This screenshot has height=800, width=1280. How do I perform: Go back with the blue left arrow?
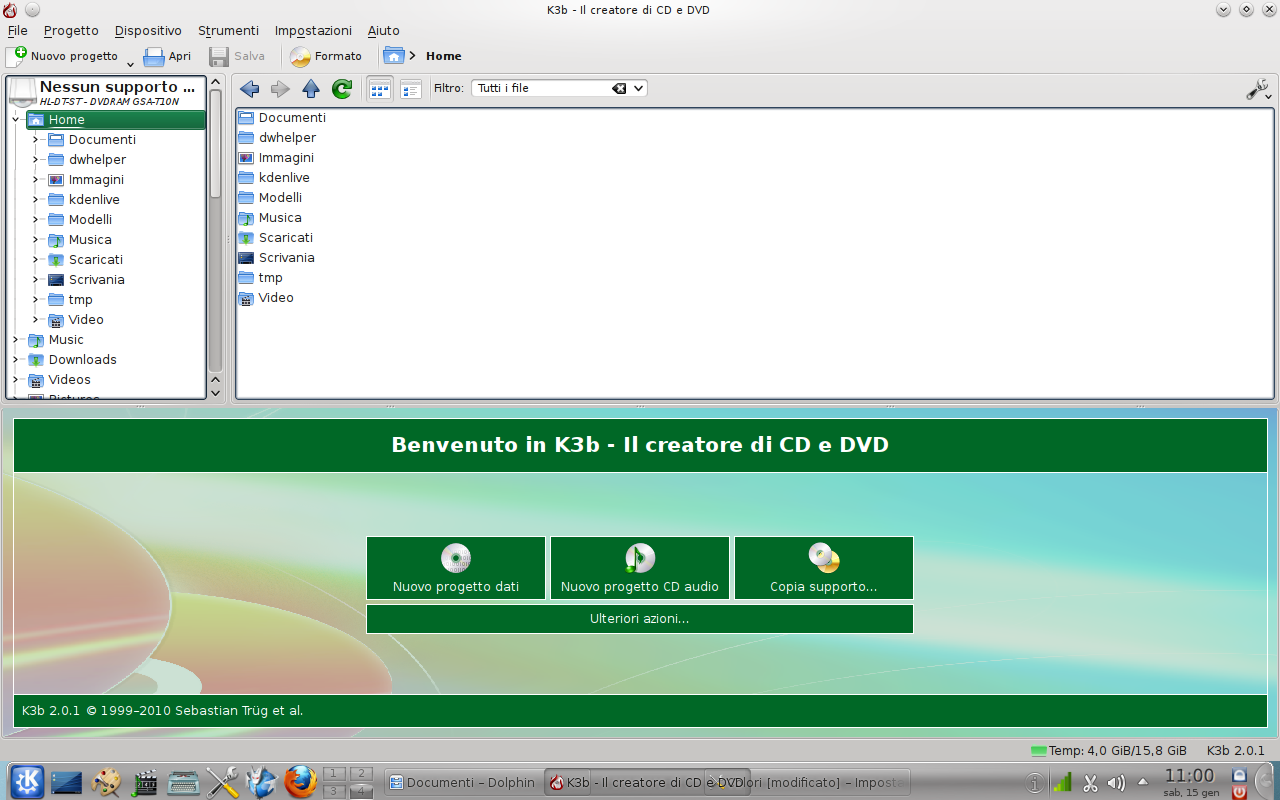pos(250,89)
